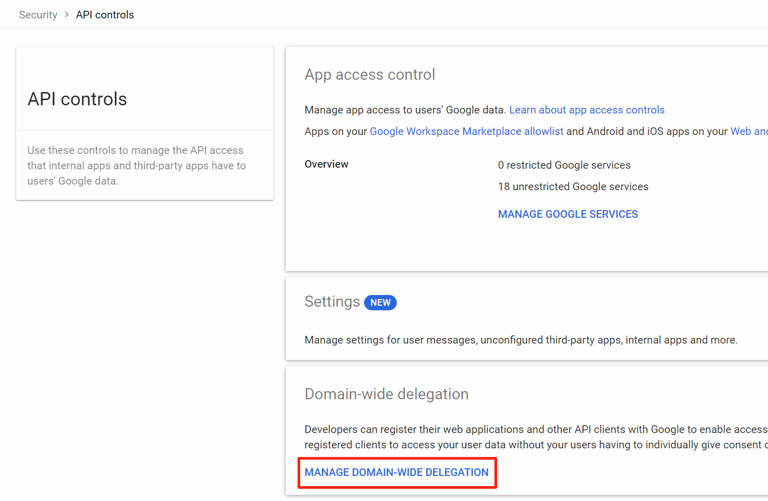Click the NEW badge beside Settings
The image size is (768, 501).
coord(380,303)
